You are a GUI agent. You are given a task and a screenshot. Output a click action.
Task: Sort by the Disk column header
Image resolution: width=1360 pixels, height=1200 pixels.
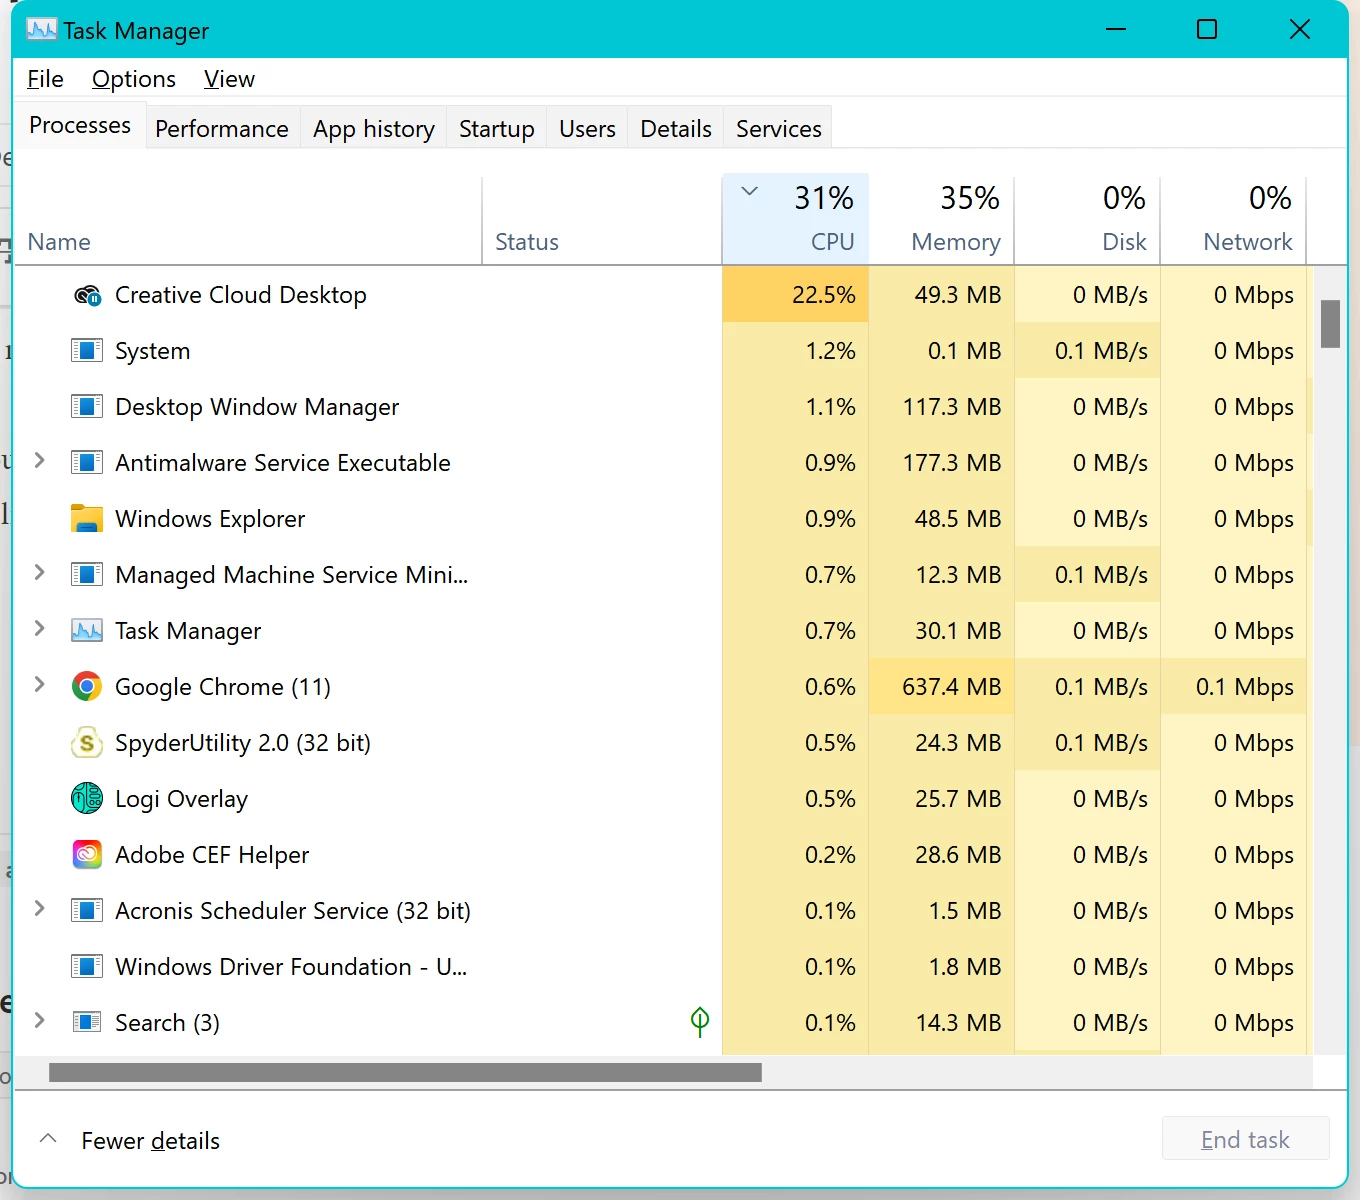coord(1087,222)
